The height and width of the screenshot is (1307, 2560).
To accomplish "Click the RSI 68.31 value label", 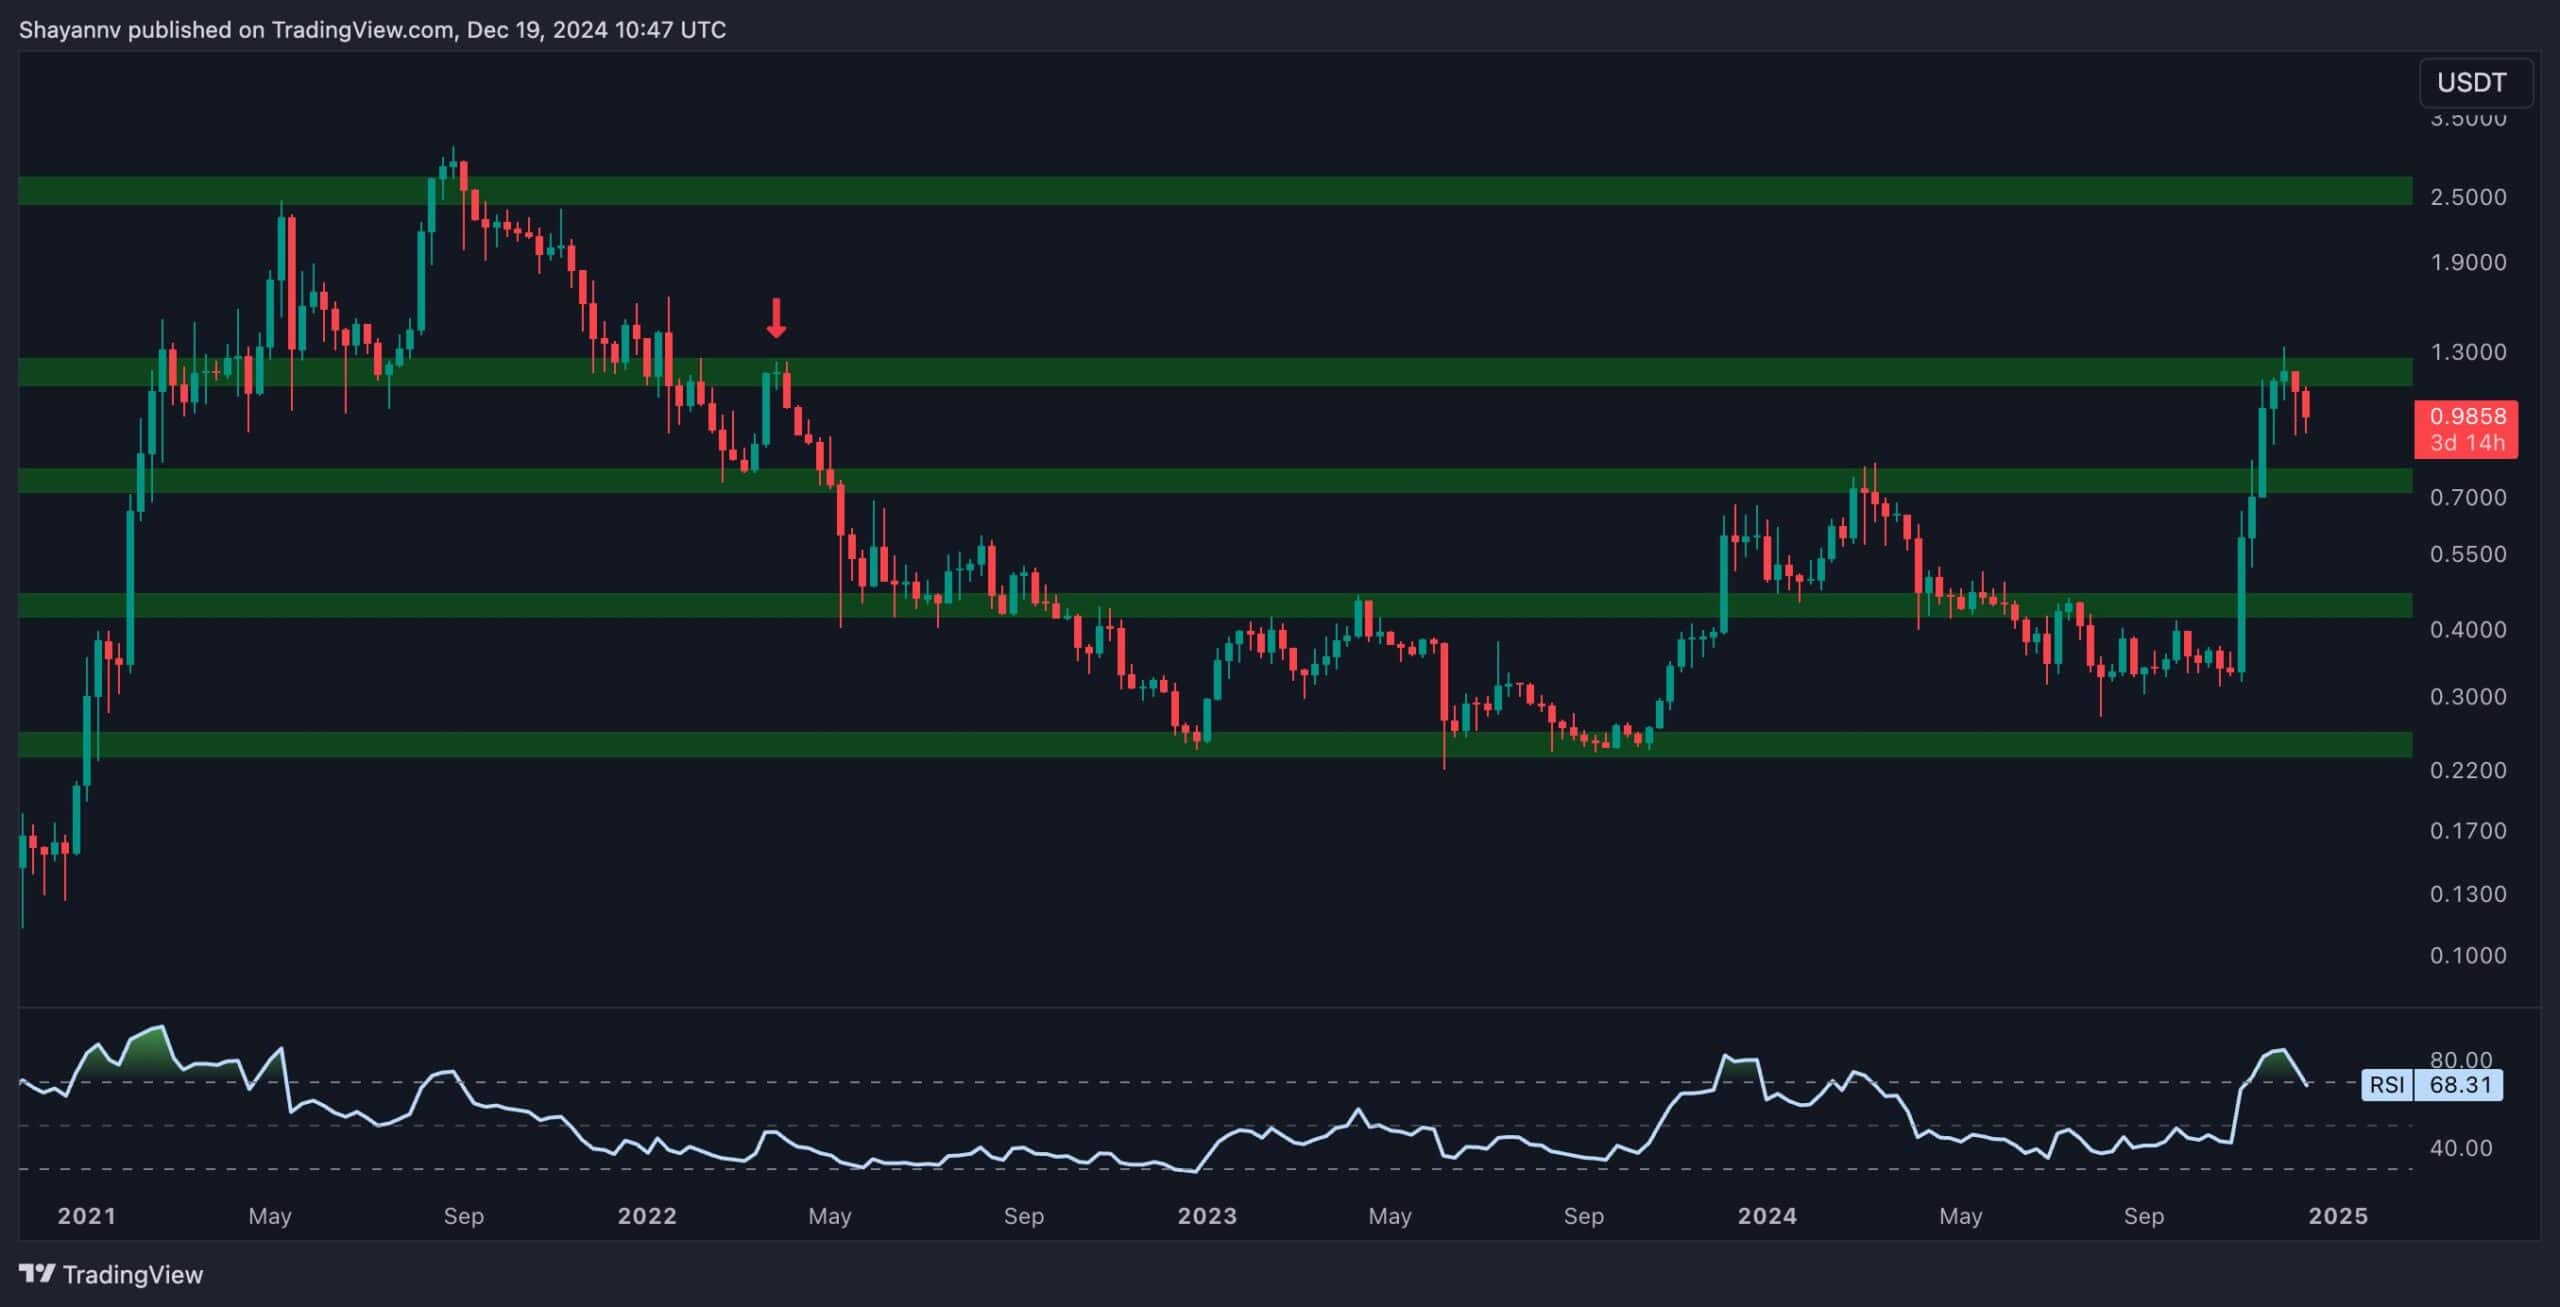I will pos(2459,1084).
